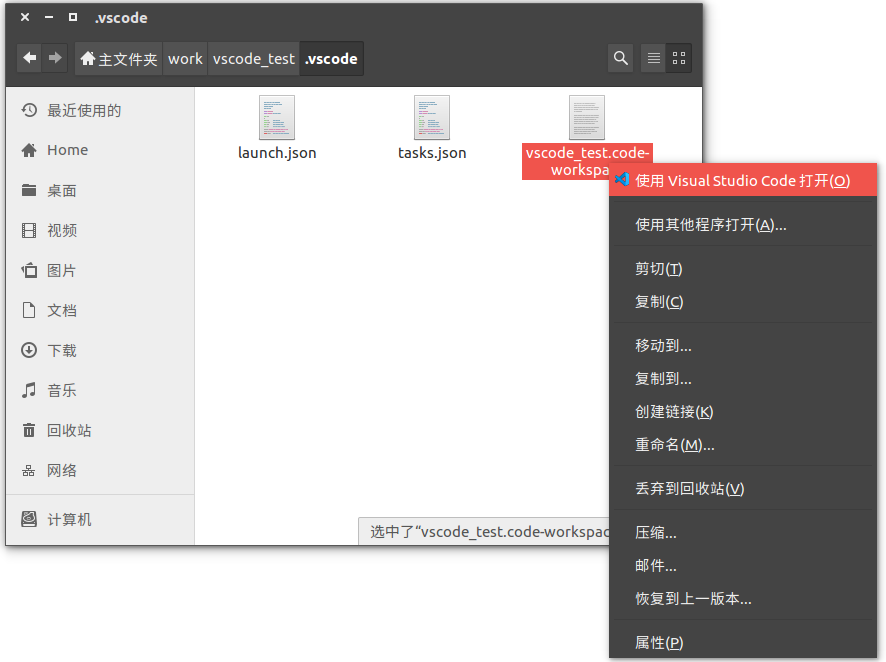Switch to icon grid view
Viewport: 886px width, 662px height.
coord(679,58)
